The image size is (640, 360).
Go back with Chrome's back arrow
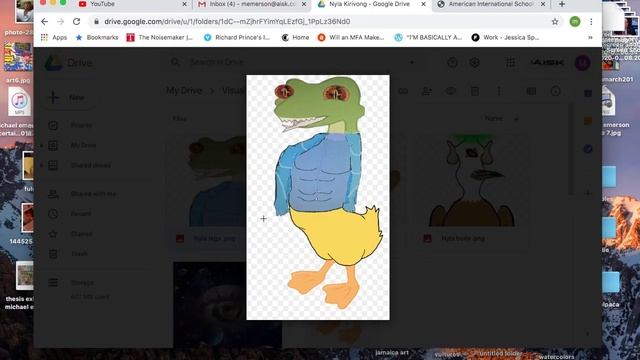(x=44, y=22)
